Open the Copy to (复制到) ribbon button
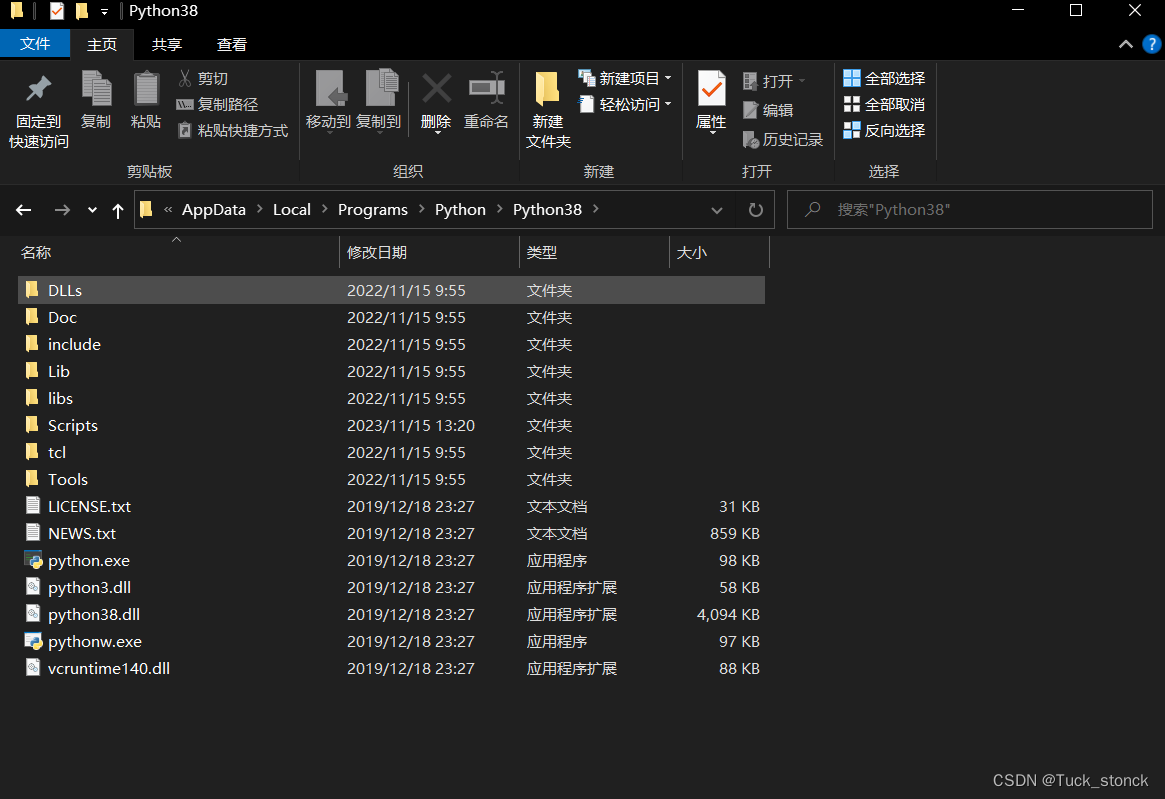The height and width of the screenshot is (799, 1165). (379, 101)
